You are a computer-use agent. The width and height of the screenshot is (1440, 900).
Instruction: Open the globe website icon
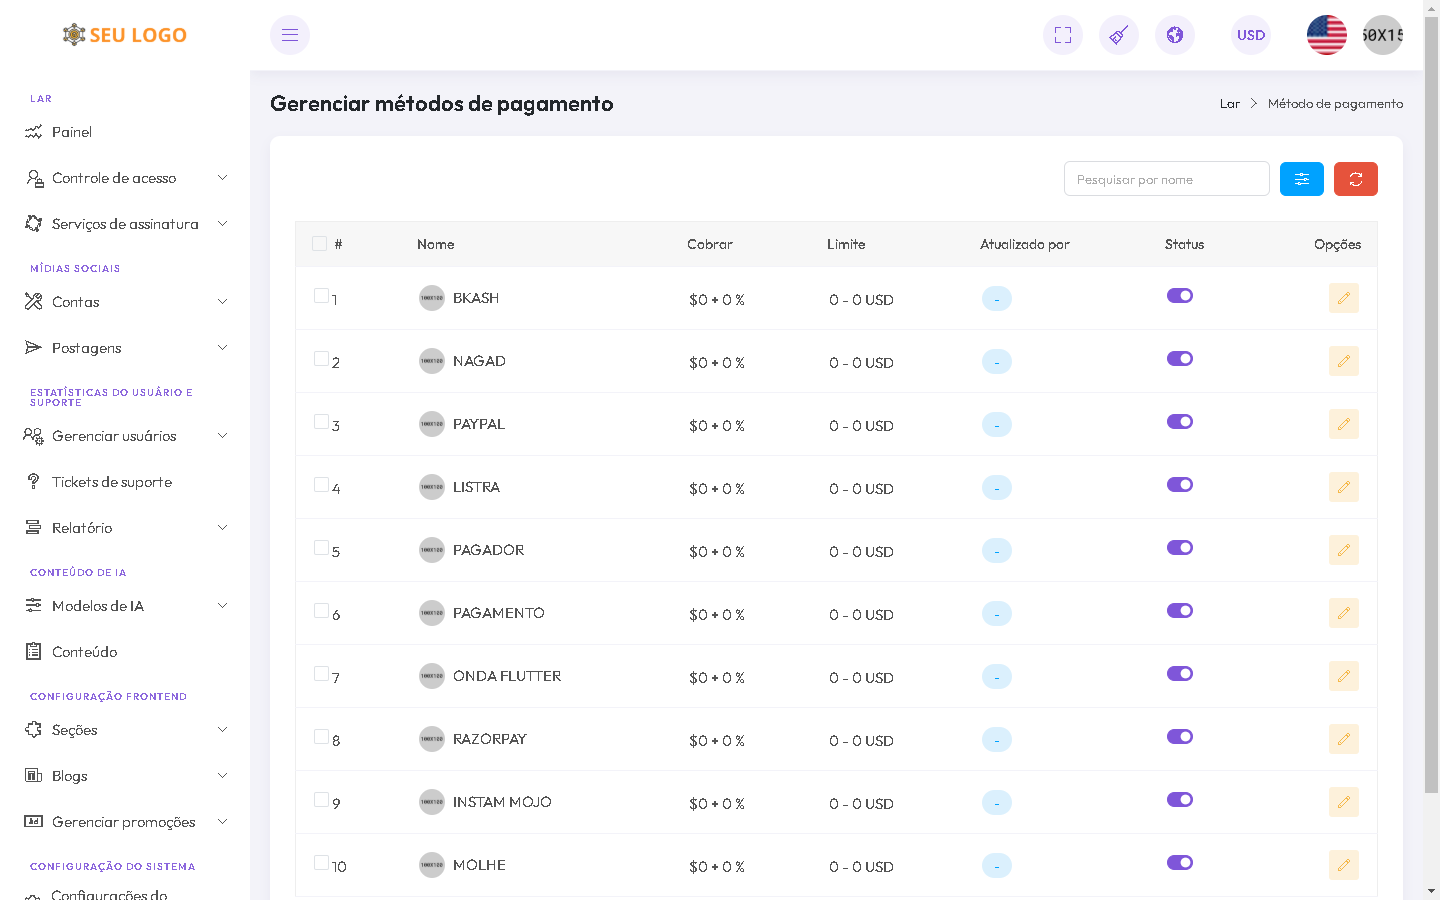point(1175,35)
